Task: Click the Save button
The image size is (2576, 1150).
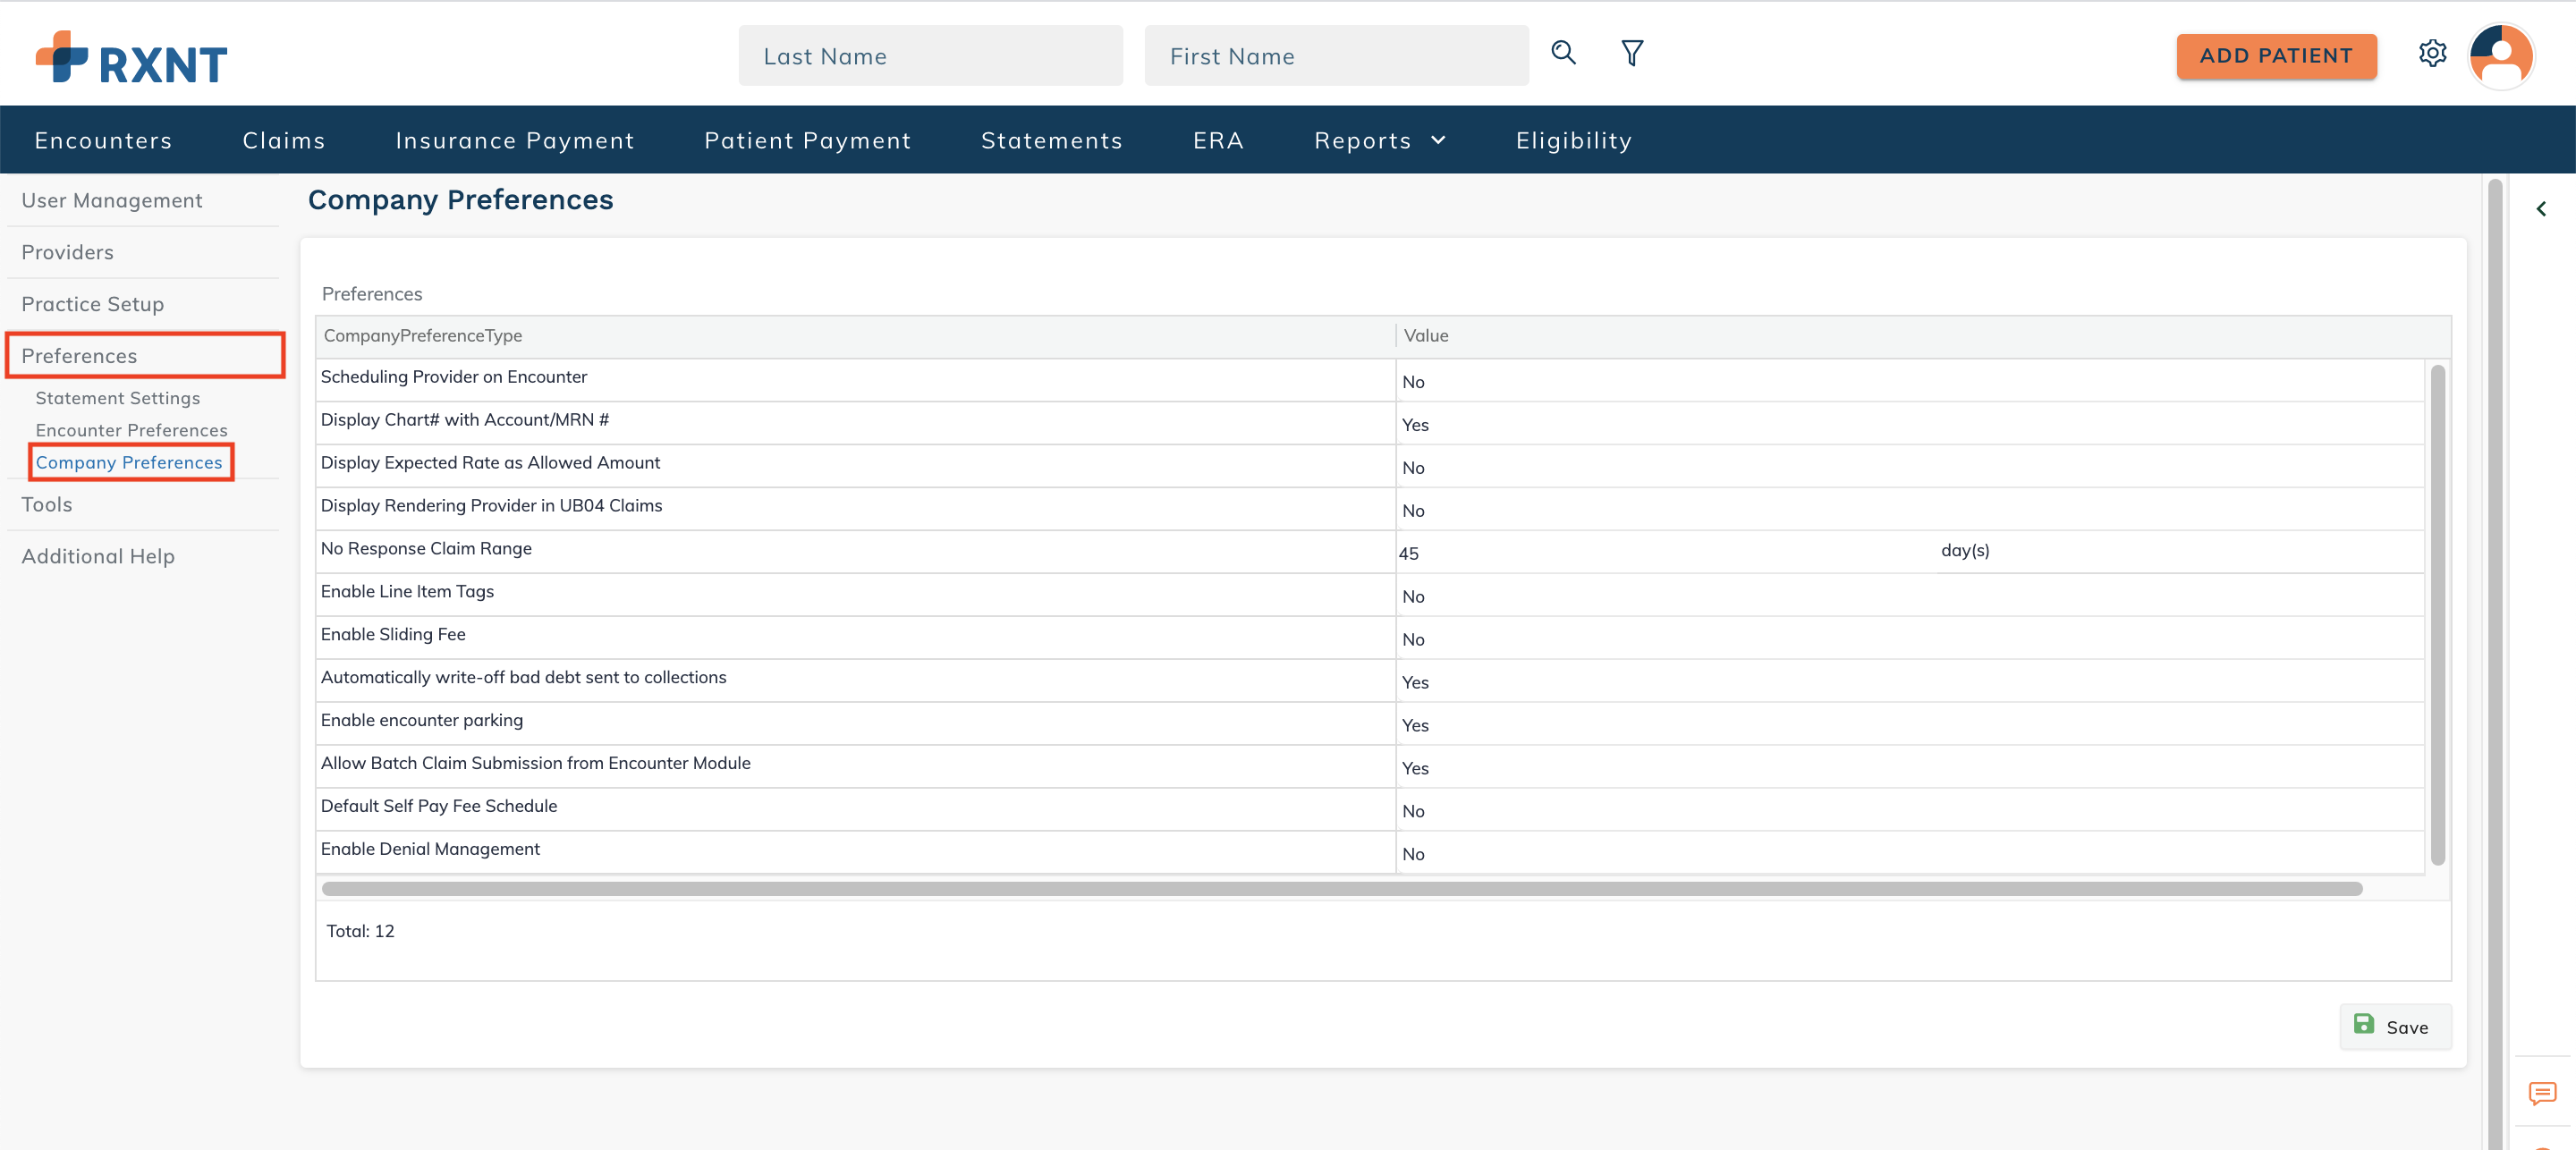Action: click(x=2394, y=1026)
